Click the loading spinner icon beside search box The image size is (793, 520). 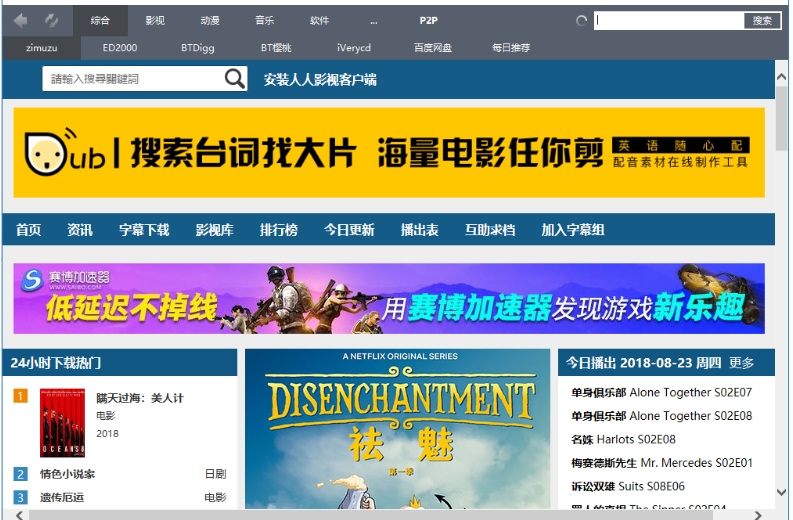(x=582, y=21)
